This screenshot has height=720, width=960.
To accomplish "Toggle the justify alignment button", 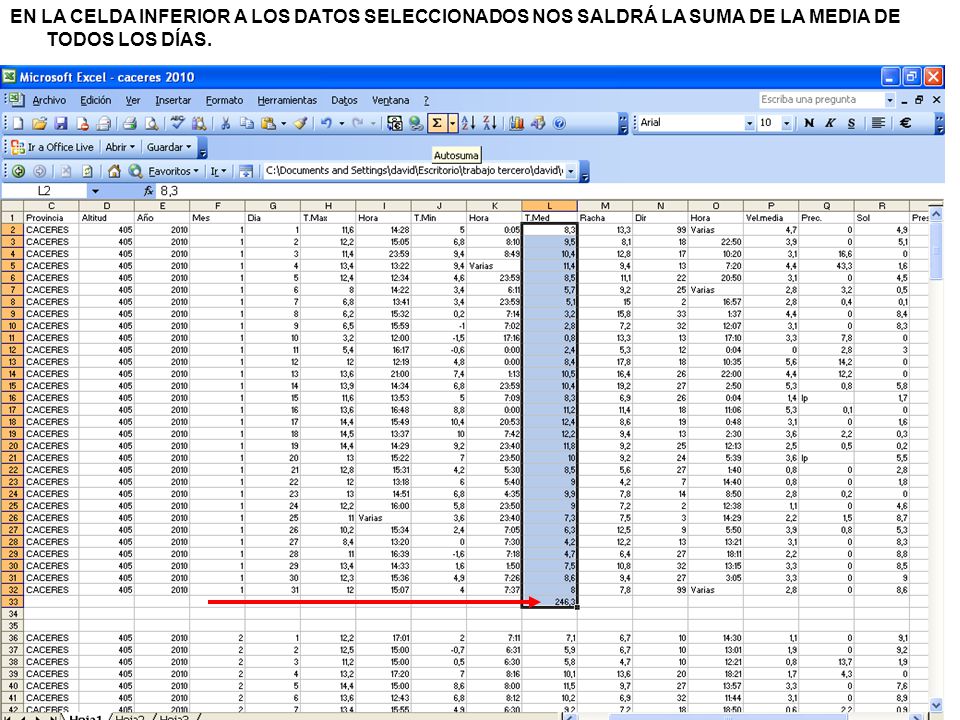I will click(879, 123).
